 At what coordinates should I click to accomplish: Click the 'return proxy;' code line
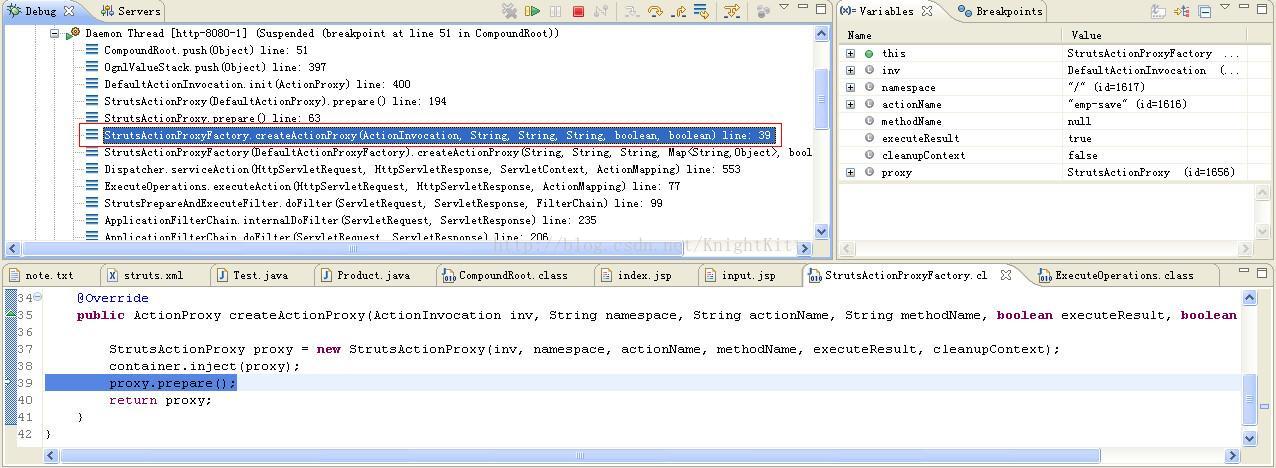pyautogui.click(x=160, y=400)
